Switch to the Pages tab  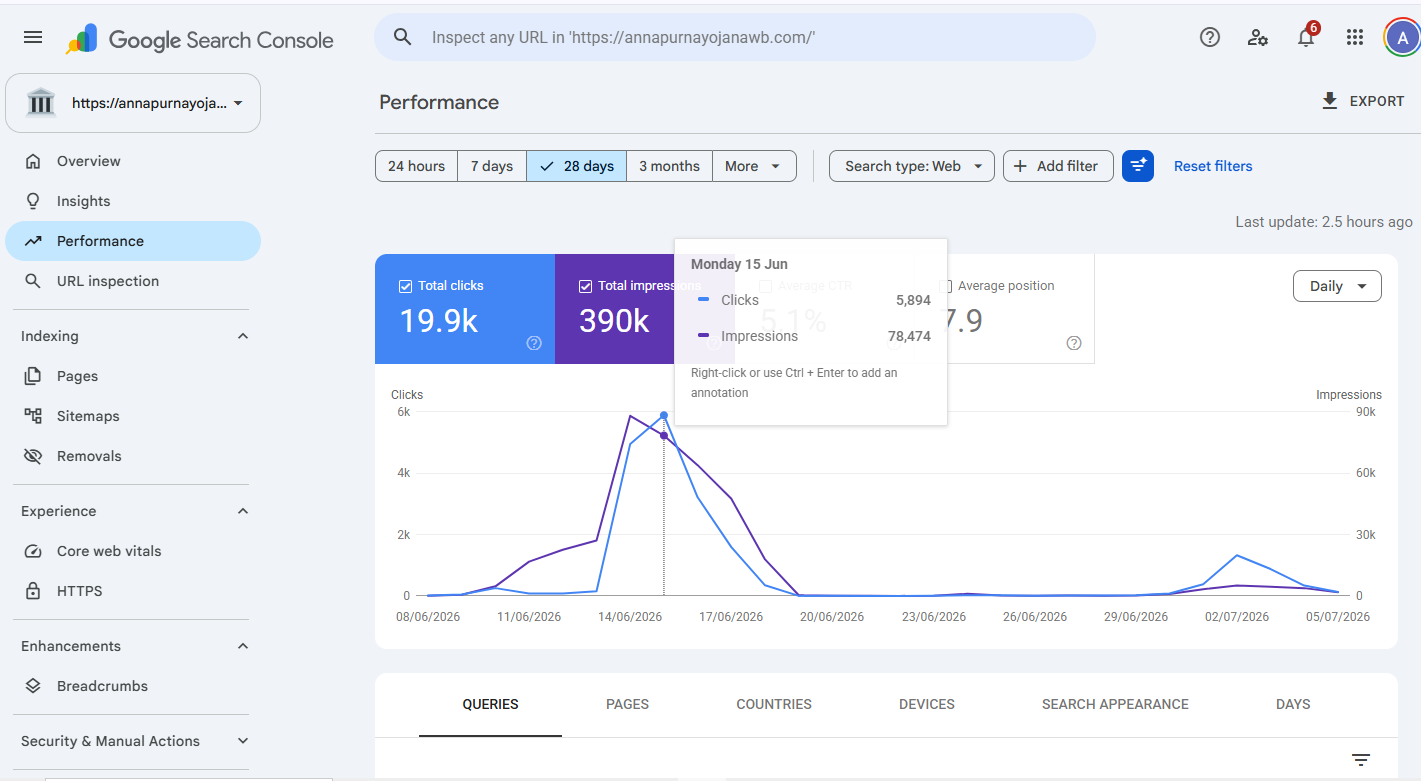[x=628, y=704]
